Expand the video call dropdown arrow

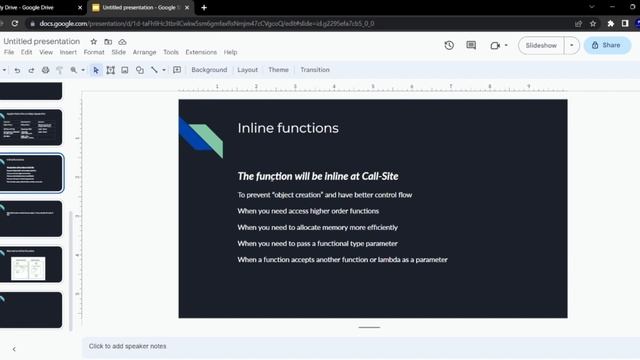pos(506,45)
